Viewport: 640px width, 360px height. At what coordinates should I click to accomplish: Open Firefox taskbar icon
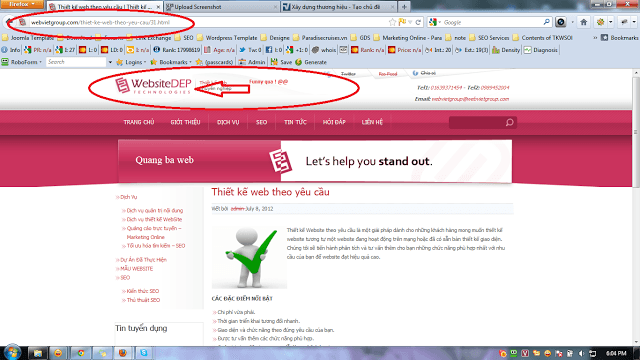[122, 353]
